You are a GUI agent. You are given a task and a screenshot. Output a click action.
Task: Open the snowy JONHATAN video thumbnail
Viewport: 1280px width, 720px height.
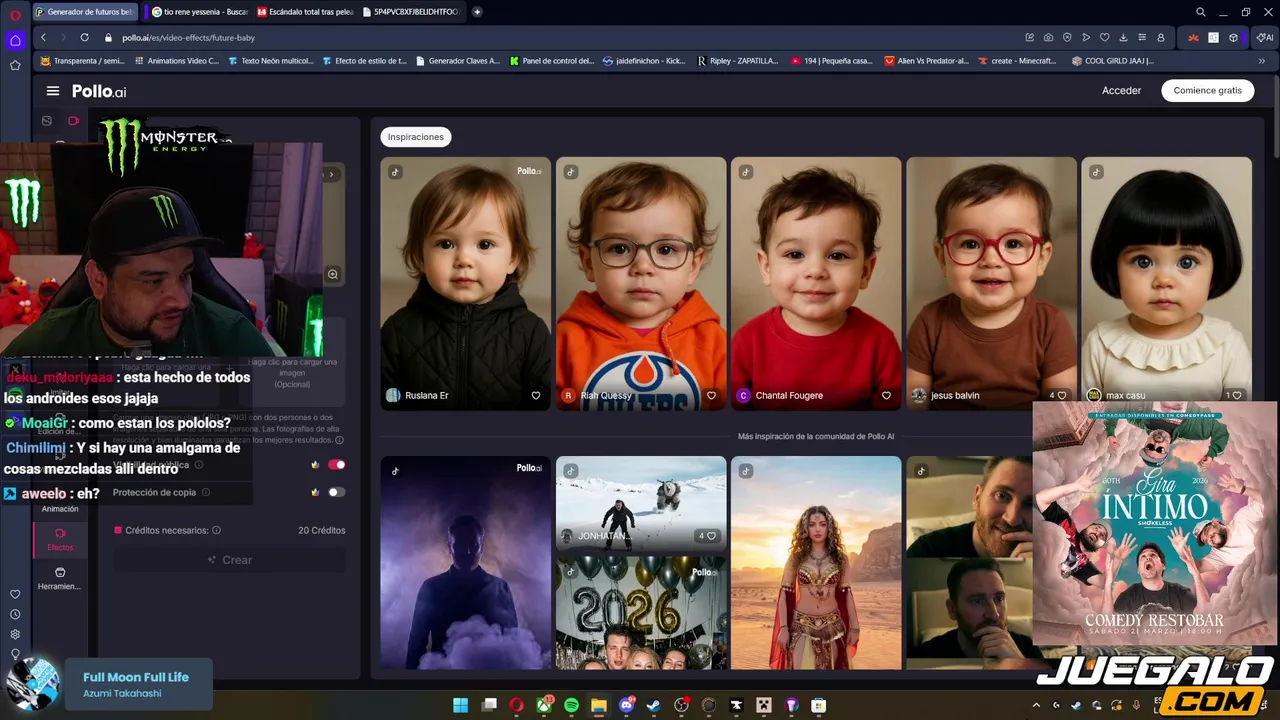pyautogui.click(x=641, y=503)
